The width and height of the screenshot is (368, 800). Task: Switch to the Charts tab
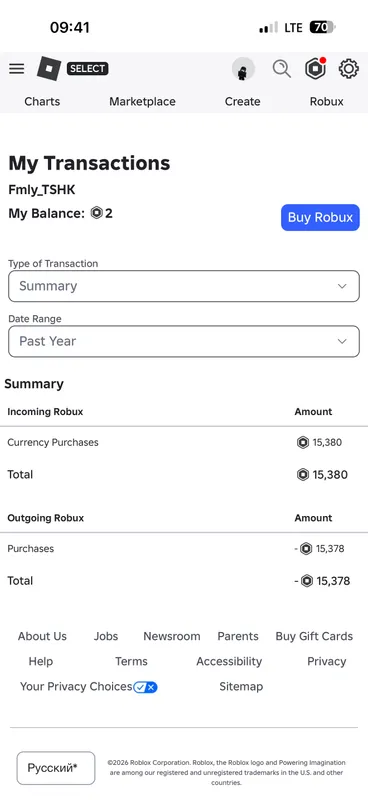click(x=42, y=102)
